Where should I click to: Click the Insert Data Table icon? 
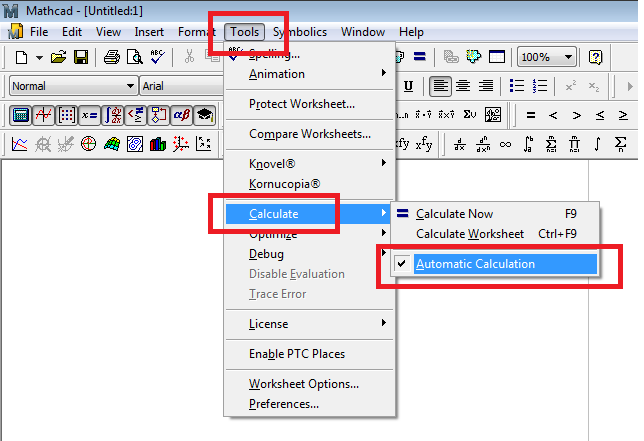(497, 57)
